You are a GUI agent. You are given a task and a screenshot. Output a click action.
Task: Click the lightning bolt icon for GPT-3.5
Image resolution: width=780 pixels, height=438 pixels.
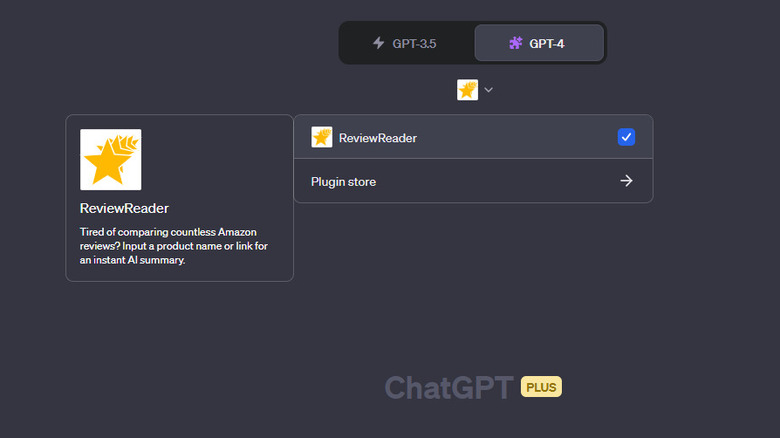[378, 43]
